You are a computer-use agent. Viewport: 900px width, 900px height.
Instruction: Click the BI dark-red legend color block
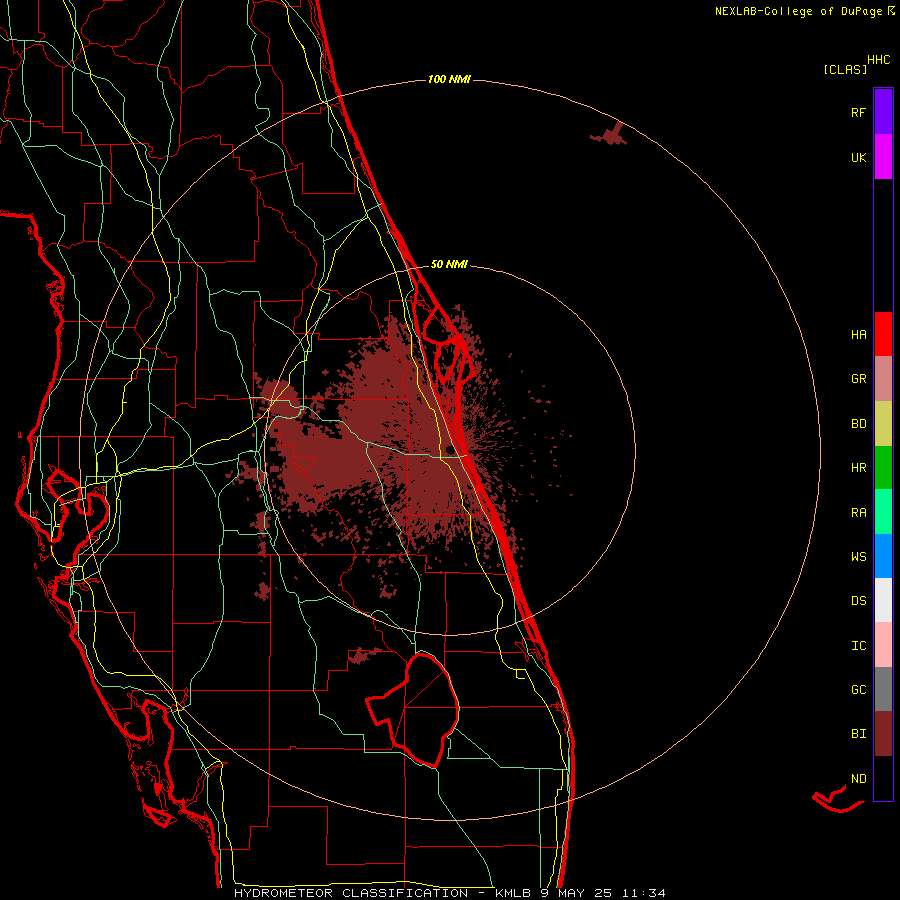(883, 733)
